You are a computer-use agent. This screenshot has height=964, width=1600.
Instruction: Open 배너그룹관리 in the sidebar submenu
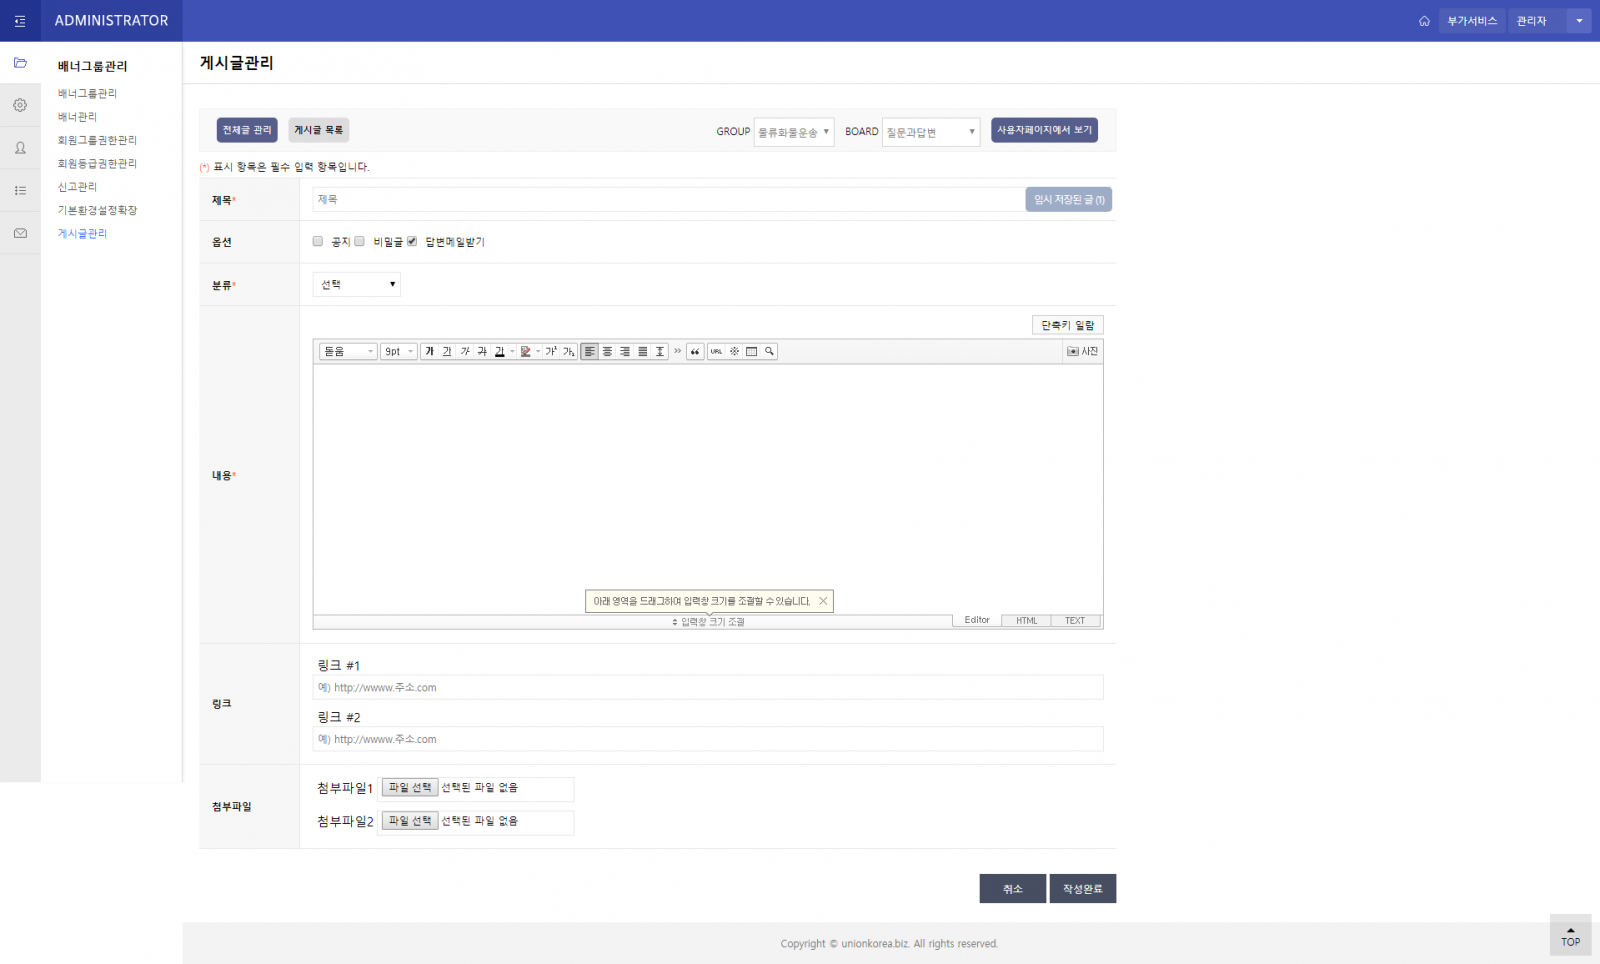pyautogui.click(x=87, y=93)
